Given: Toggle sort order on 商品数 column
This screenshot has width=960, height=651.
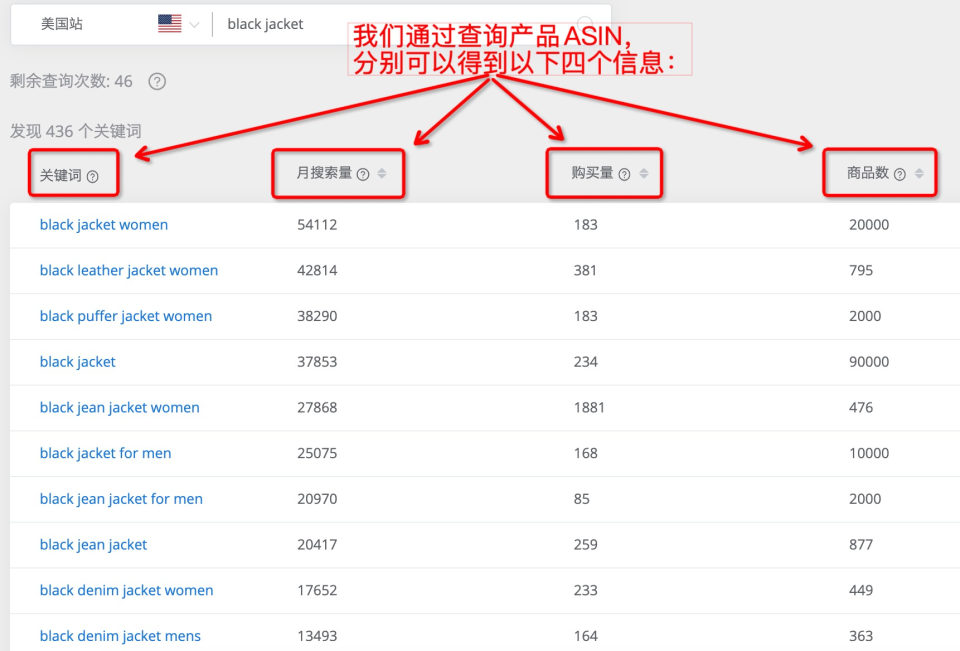Looking at the screenshot, I should click(917, 174).
